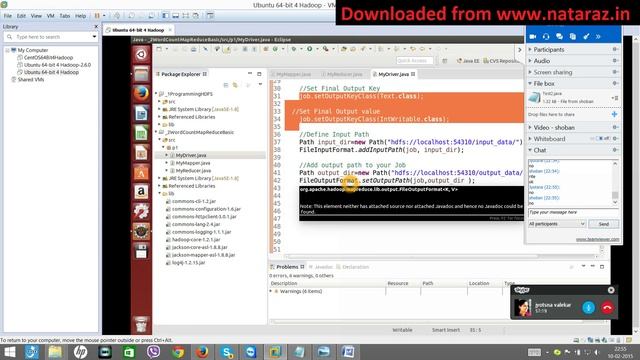The height and width of the screenshot is (360, 640).
Task: Toggle Whiteboard on/off switch
Action: point(602,139)
